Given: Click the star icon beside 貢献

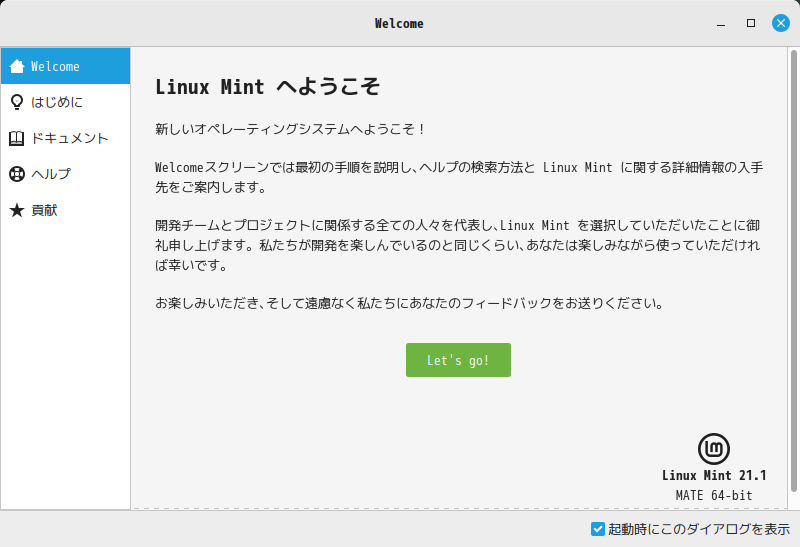Looking at the screenshot, I should (x=17, y=210).
